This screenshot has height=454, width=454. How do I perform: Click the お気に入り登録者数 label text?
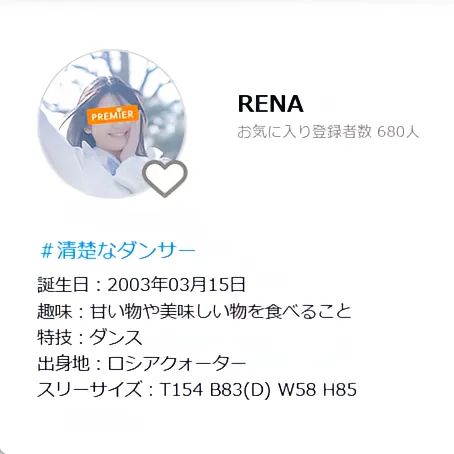[x=304, y=132]
